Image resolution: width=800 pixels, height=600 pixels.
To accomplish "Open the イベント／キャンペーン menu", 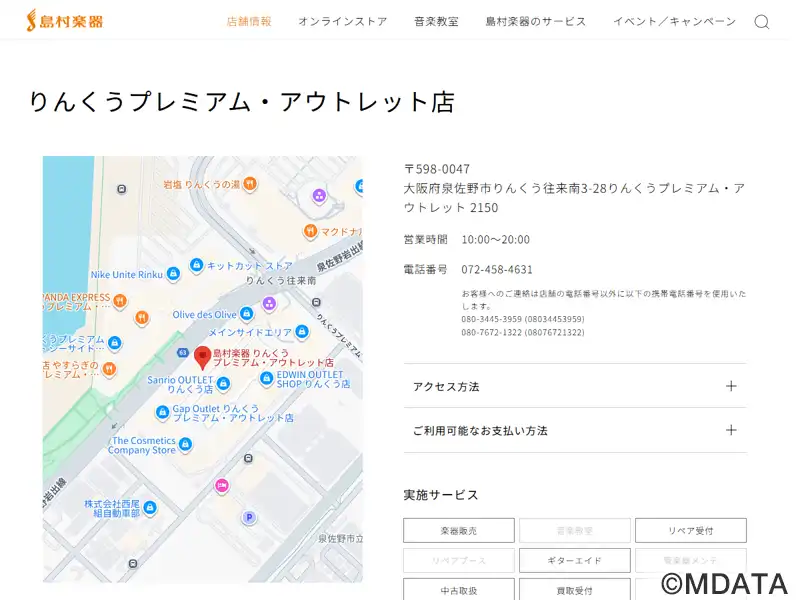I will point(674,22).
